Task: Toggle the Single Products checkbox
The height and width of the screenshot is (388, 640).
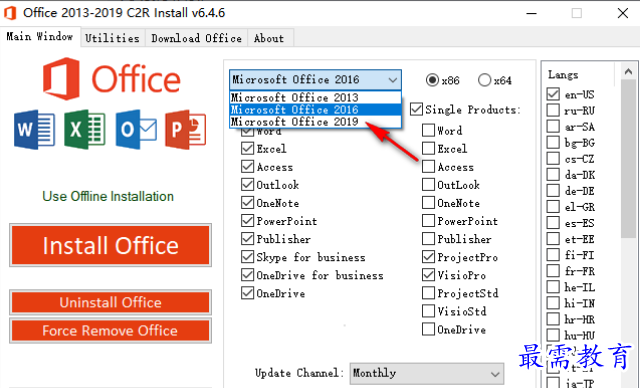Action: coord(416,109)
